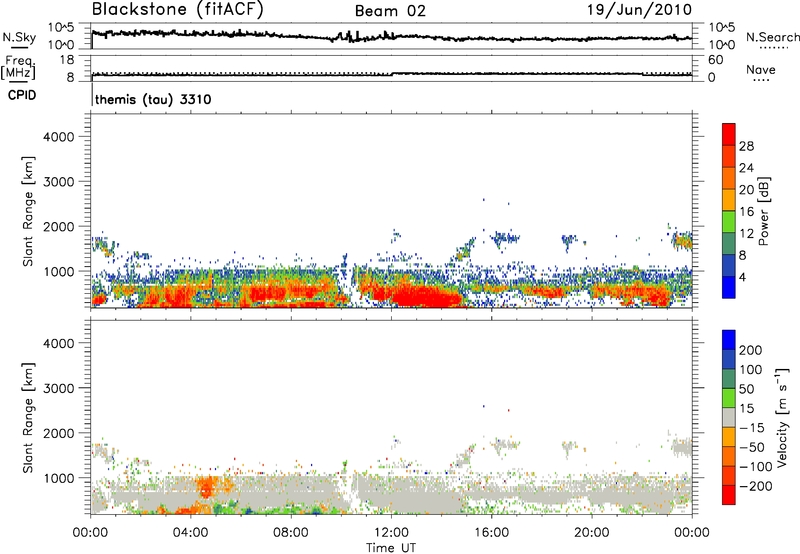Screen dimensions: 800x554
Task: Click the '200' velocity colorbar label
Action: click(x=751, y=350)
